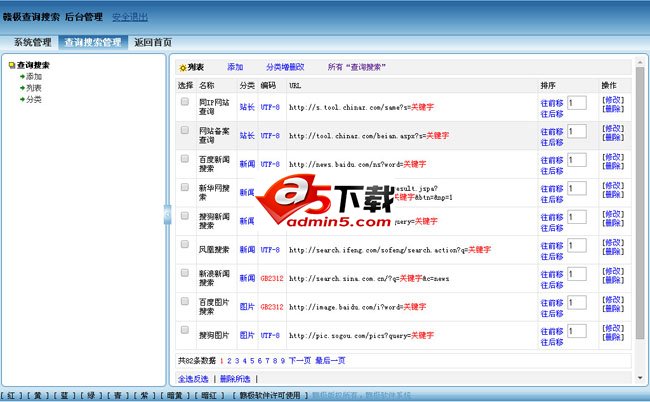Focus the sort order field for 新华网搜索
This screenshot has height=402, width=650.
pos(577,189)
